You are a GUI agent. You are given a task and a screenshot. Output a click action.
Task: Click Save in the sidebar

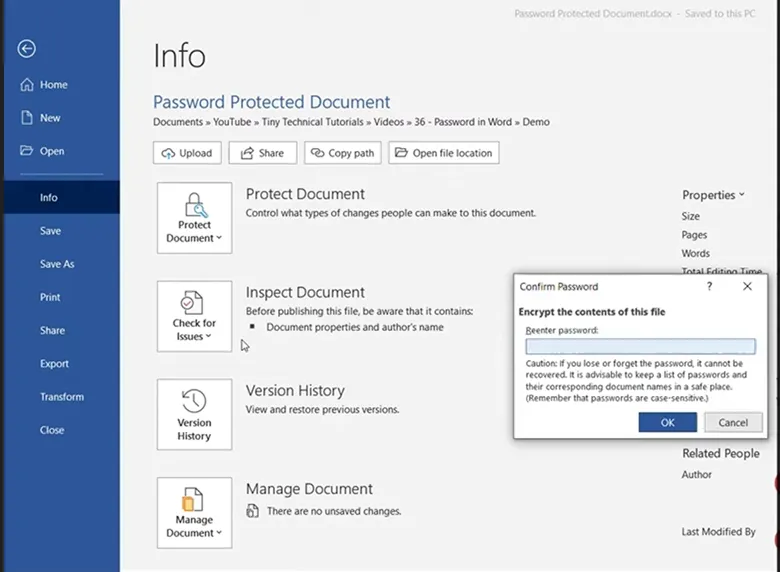(x=50, y=231)
